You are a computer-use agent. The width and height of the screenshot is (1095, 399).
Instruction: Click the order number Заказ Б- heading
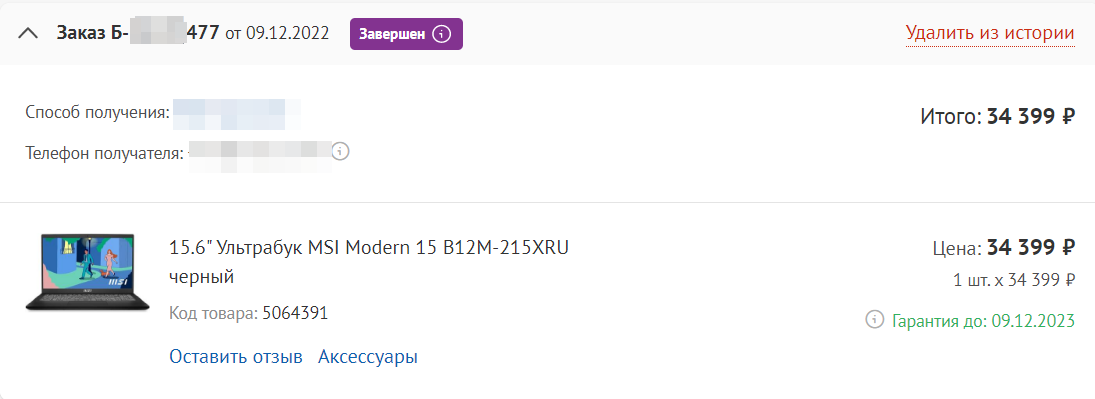point(138,33)
